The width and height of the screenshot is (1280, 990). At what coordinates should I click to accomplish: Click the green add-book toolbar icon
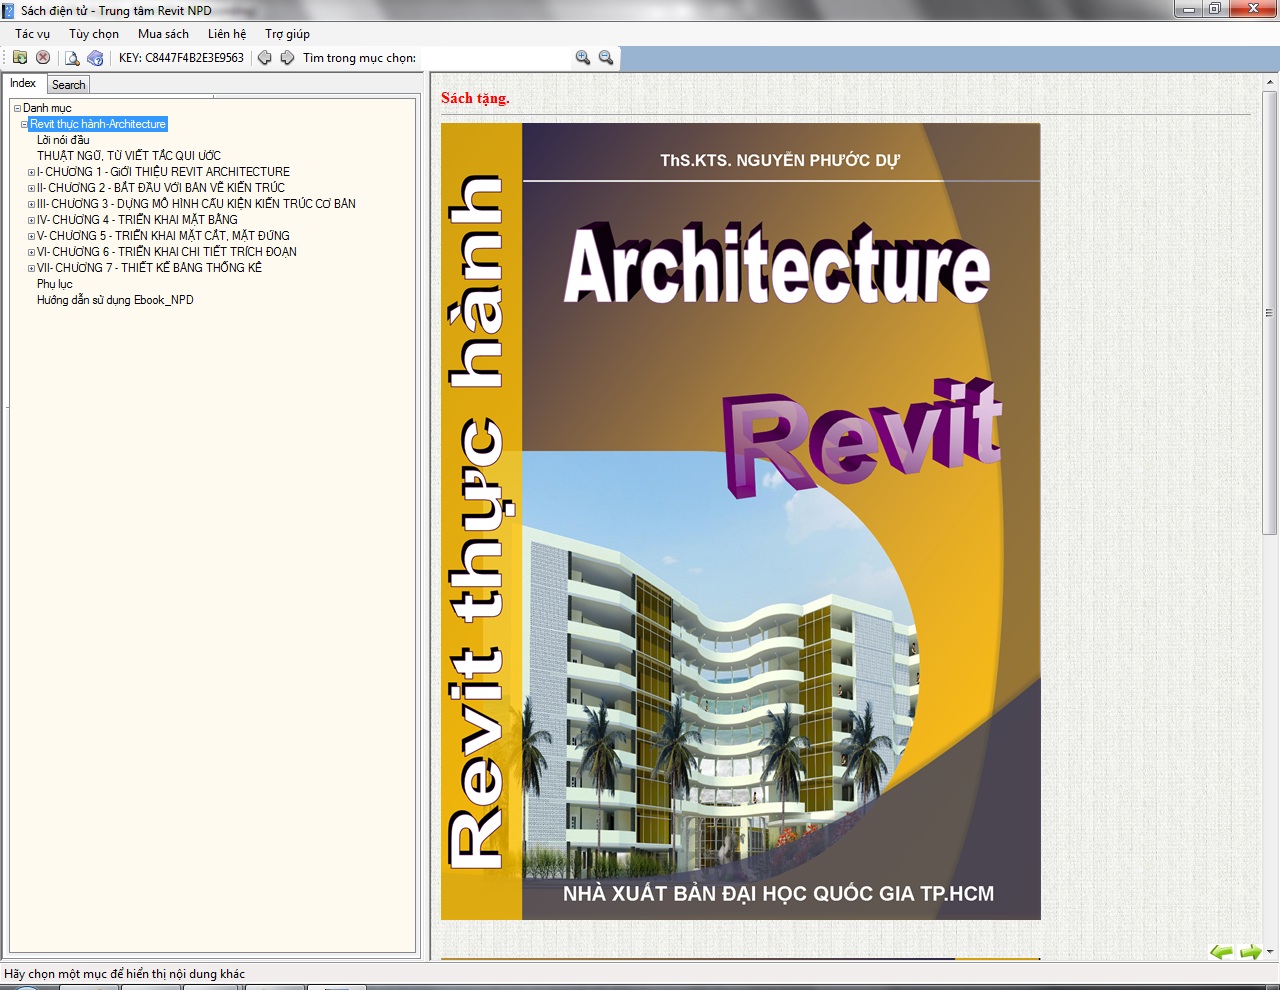click(x=20, y=57)
